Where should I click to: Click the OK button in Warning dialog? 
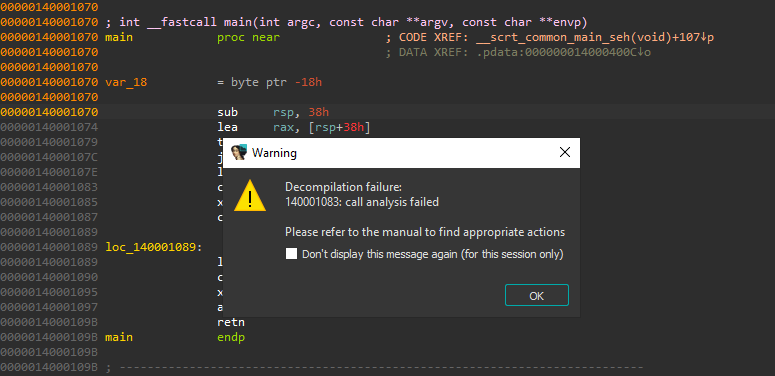pos(537,295)
